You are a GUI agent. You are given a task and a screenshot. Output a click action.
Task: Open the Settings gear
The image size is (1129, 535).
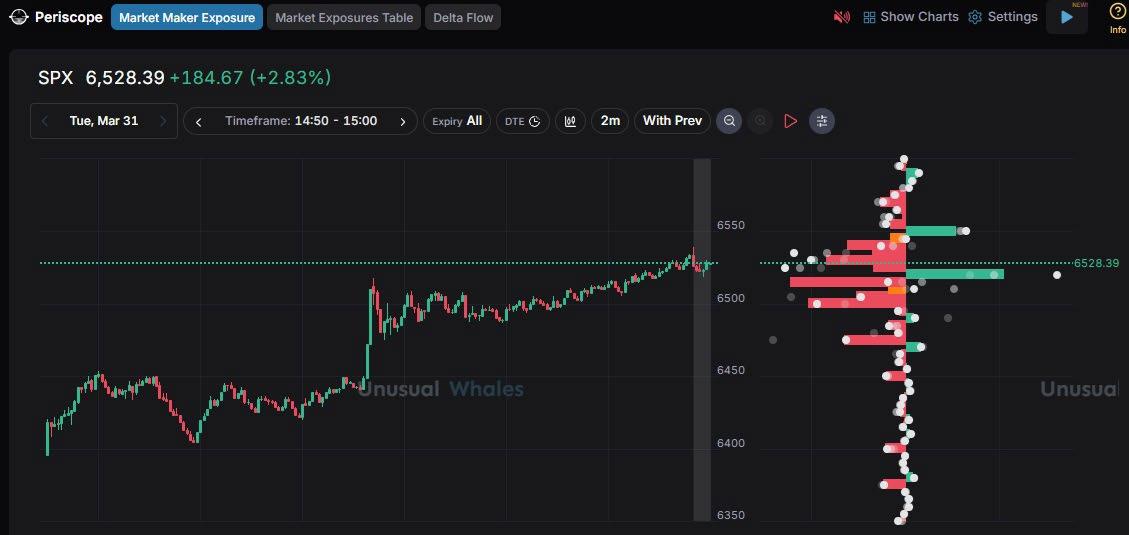point(1002,17)
